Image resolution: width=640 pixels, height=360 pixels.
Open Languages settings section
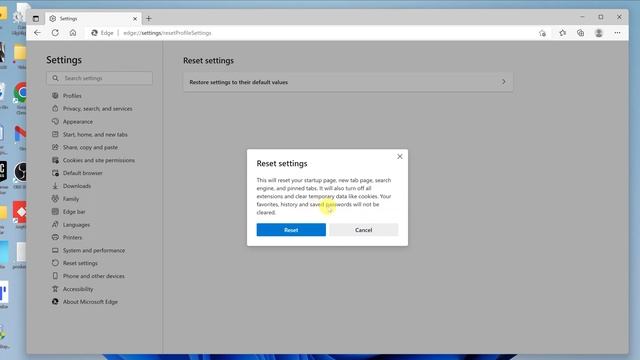point(76,225)
